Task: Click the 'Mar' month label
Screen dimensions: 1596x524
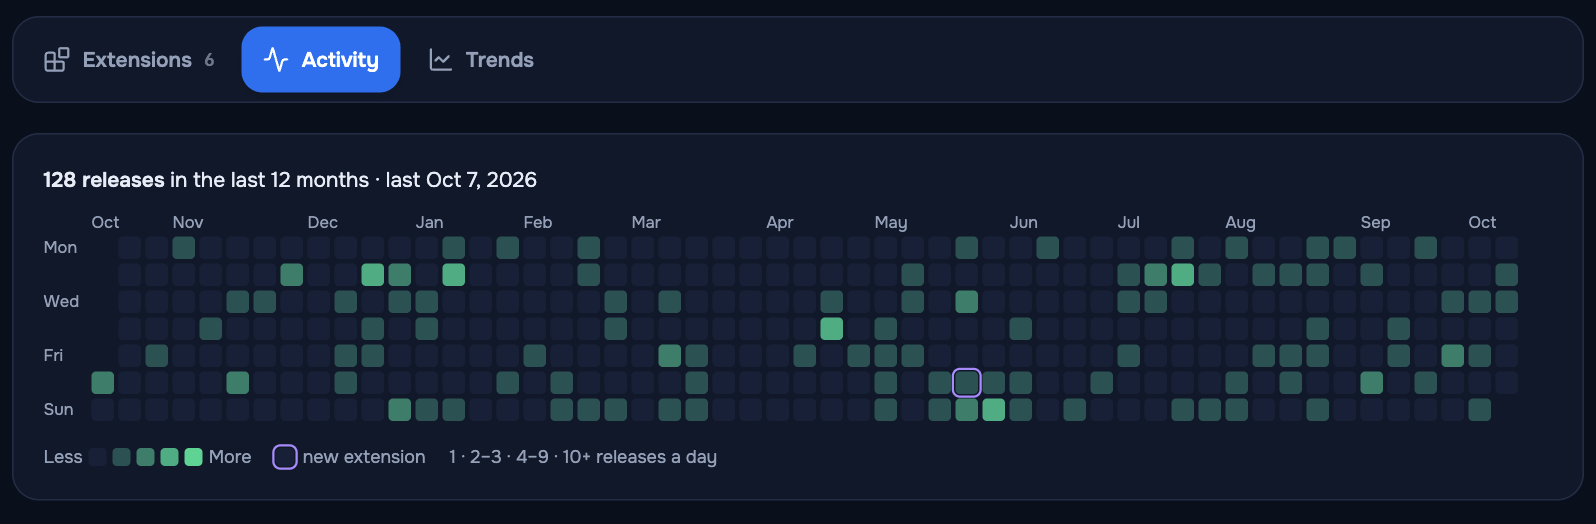Action: click(646, 222)
